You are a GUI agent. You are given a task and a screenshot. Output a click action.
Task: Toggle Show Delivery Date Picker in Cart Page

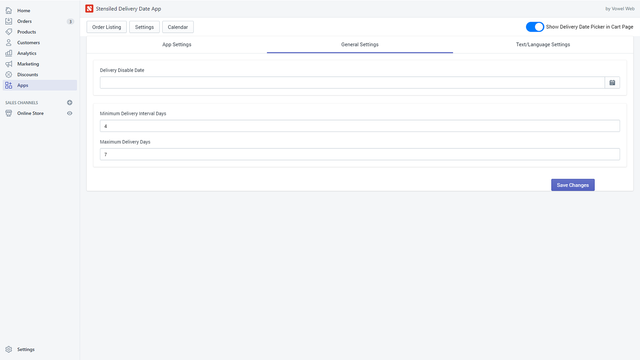tap(535, 27)
